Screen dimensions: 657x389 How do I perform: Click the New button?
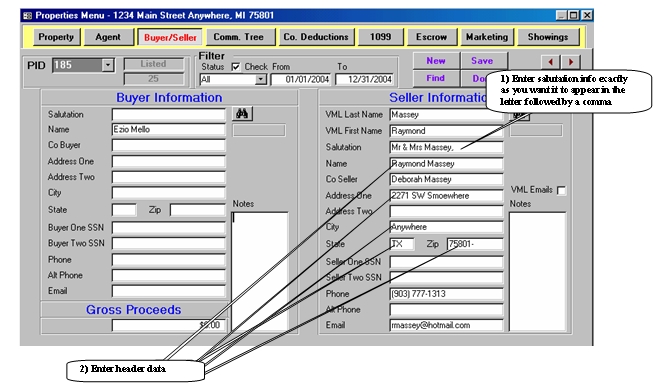436,61
